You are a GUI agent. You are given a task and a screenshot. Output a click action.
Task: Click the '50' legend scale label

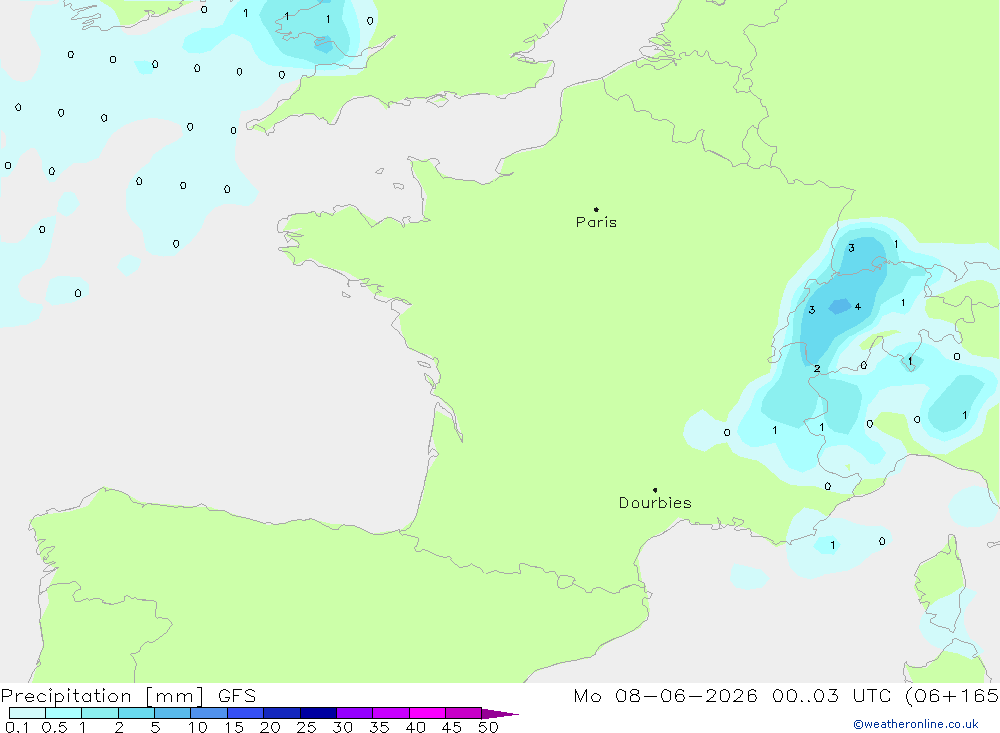tap(488, 727)
